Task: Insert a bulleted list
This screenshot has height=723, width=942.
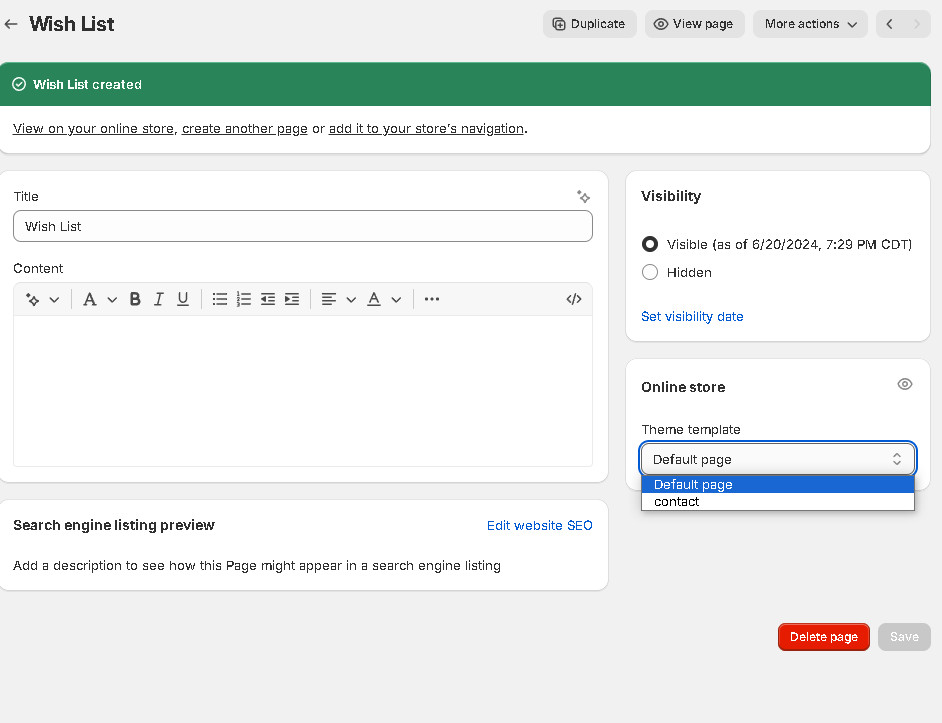Action: click(220, 299)
